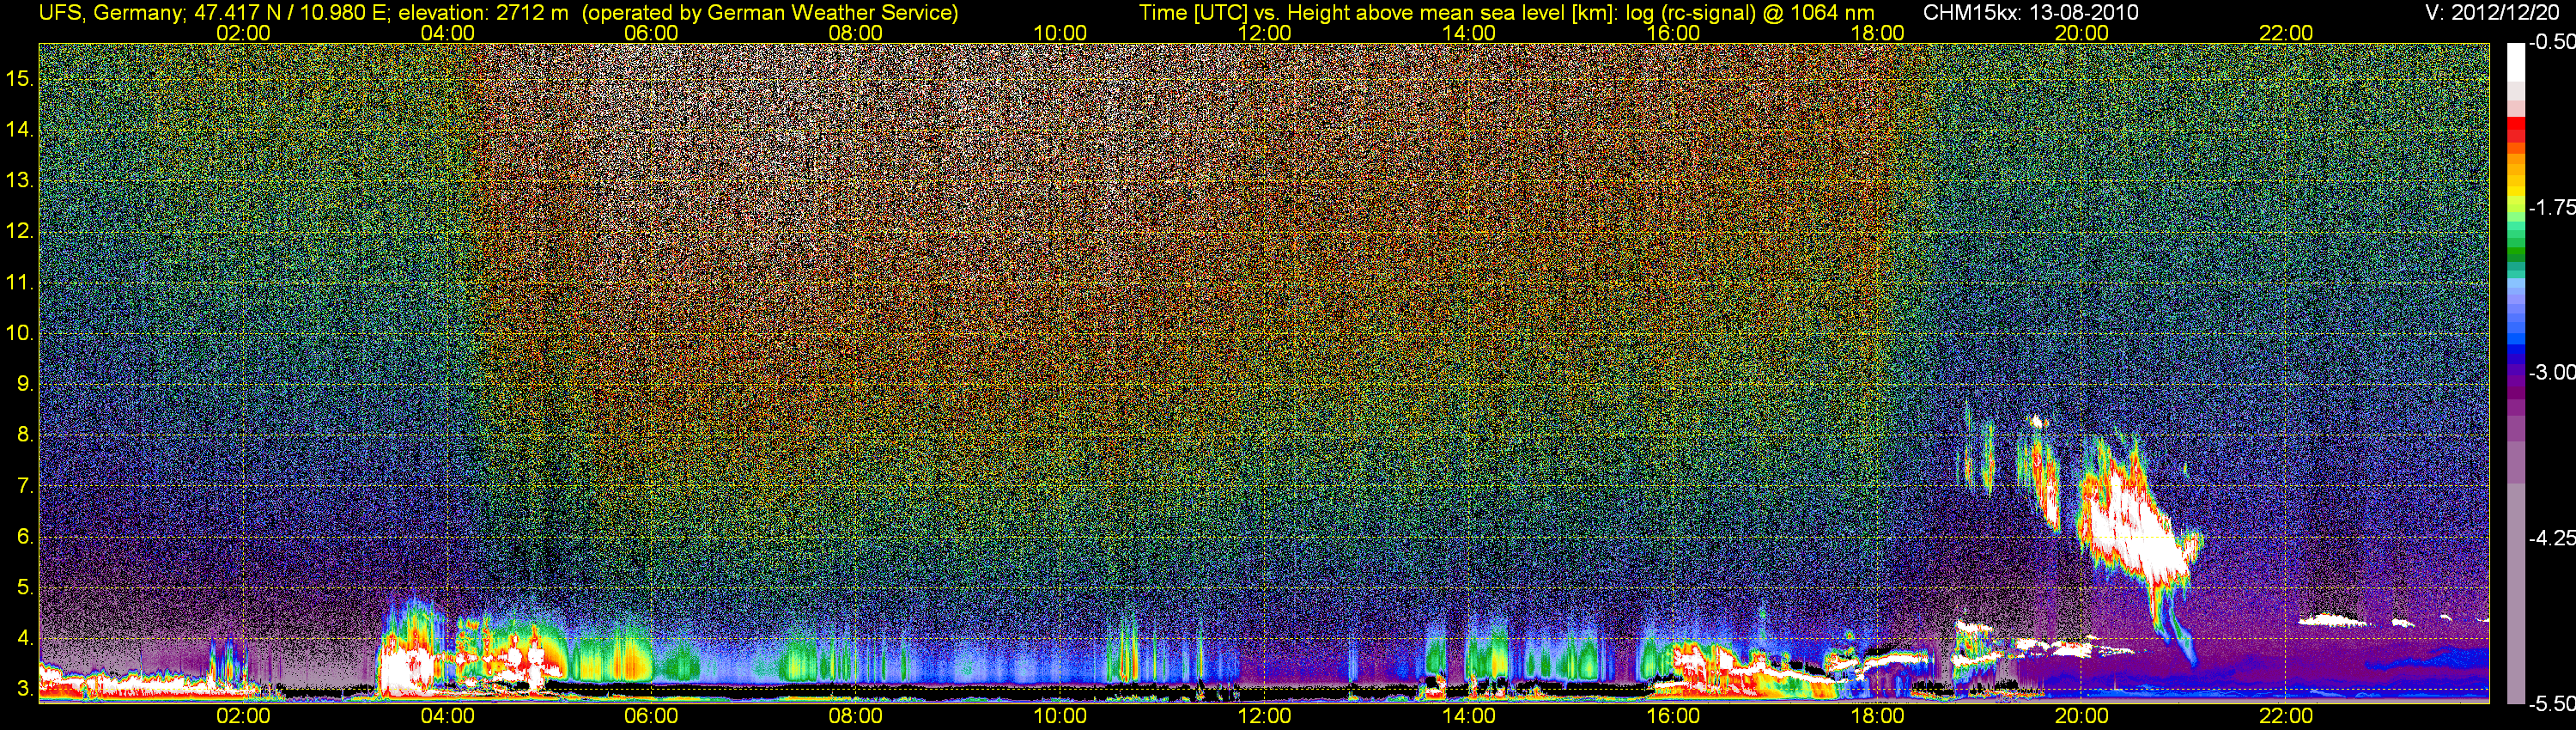Click the -0.50 color scale value
Viewport: 2576px width, 730px height.
(x=2551, y=42)
